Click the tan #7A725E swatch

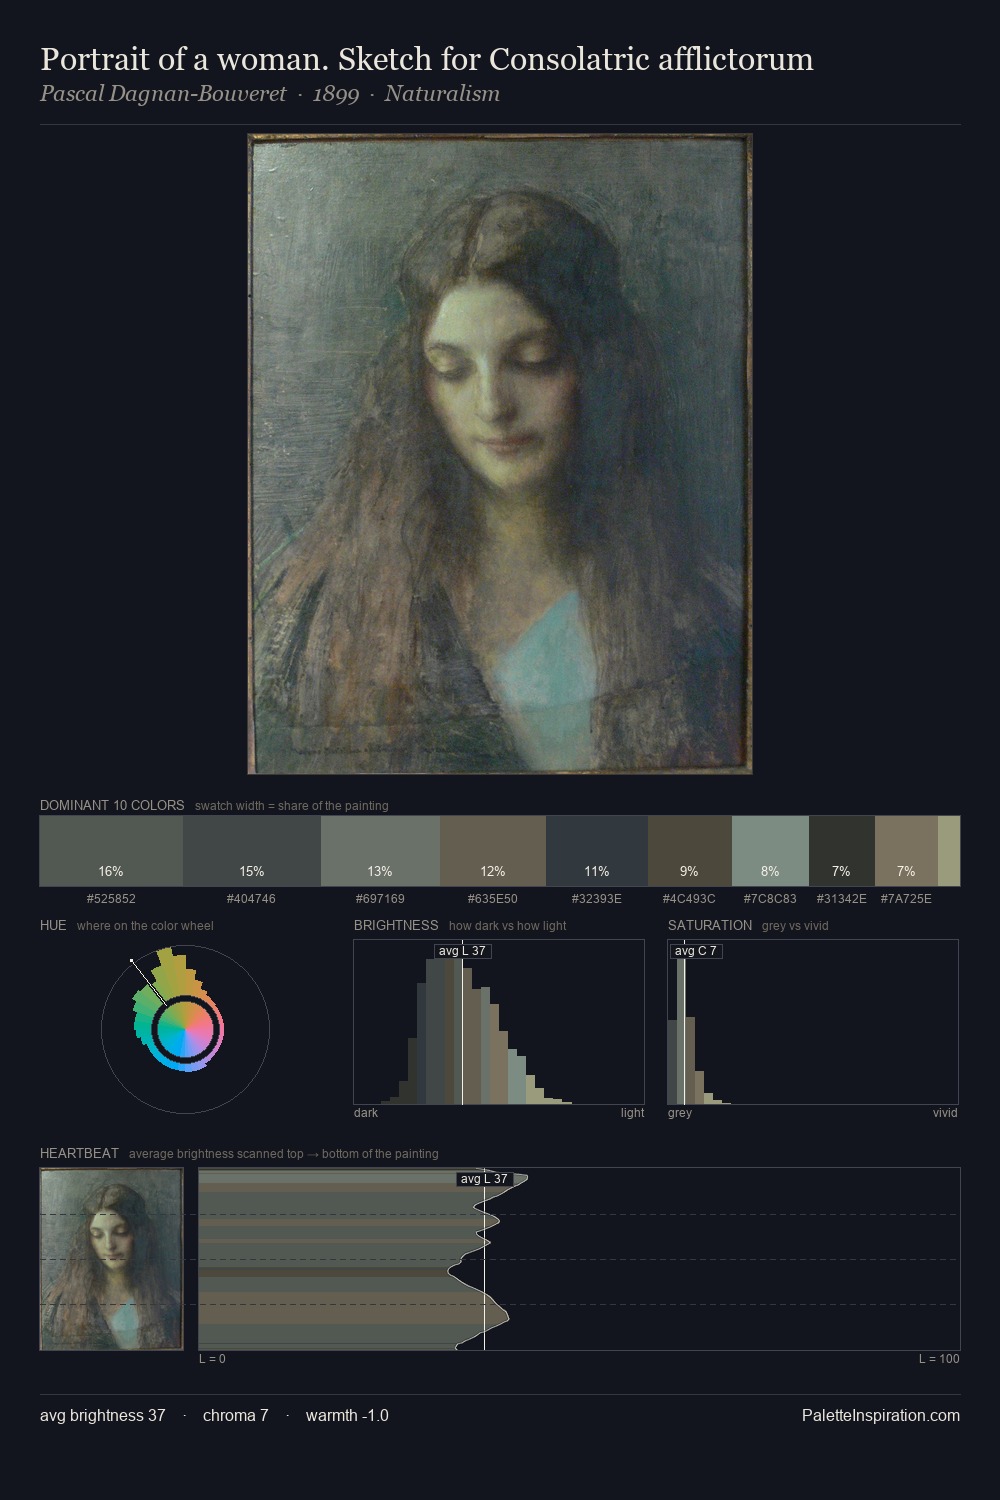click(x=906, y=851)
